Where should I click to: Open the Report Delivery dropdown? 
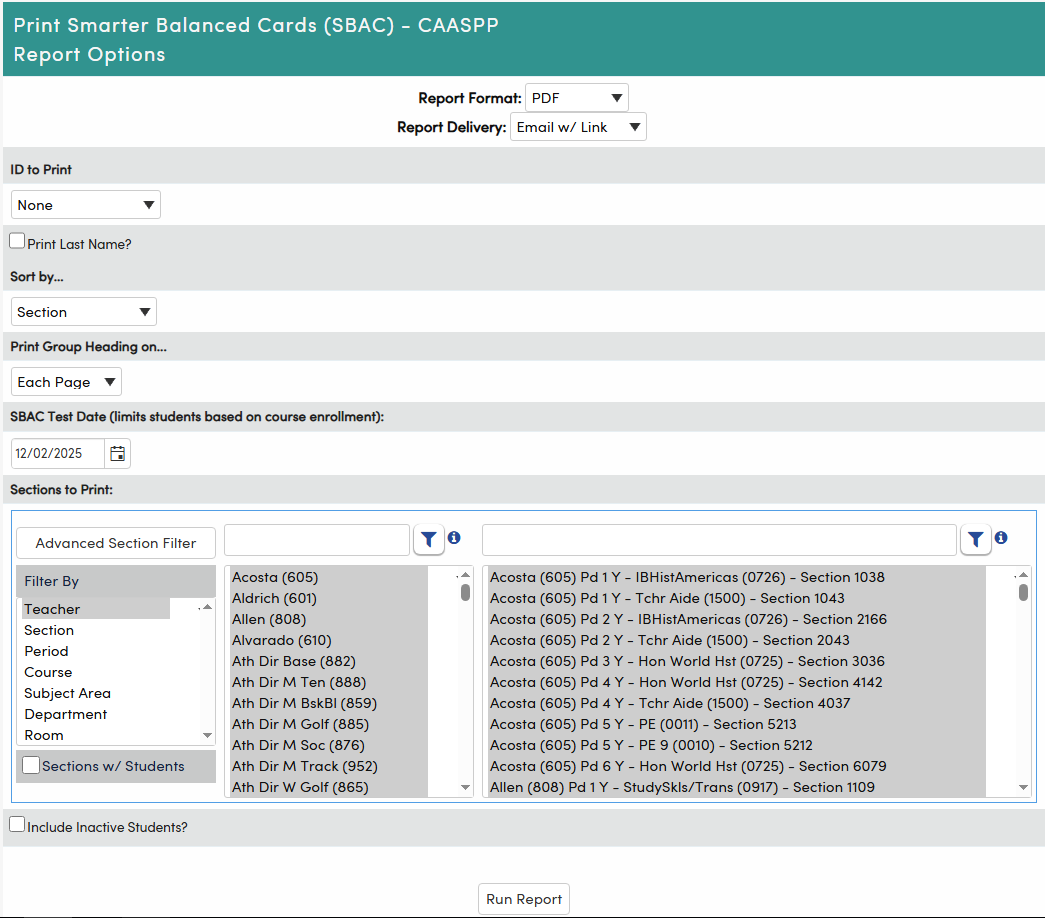click(578, 127)
